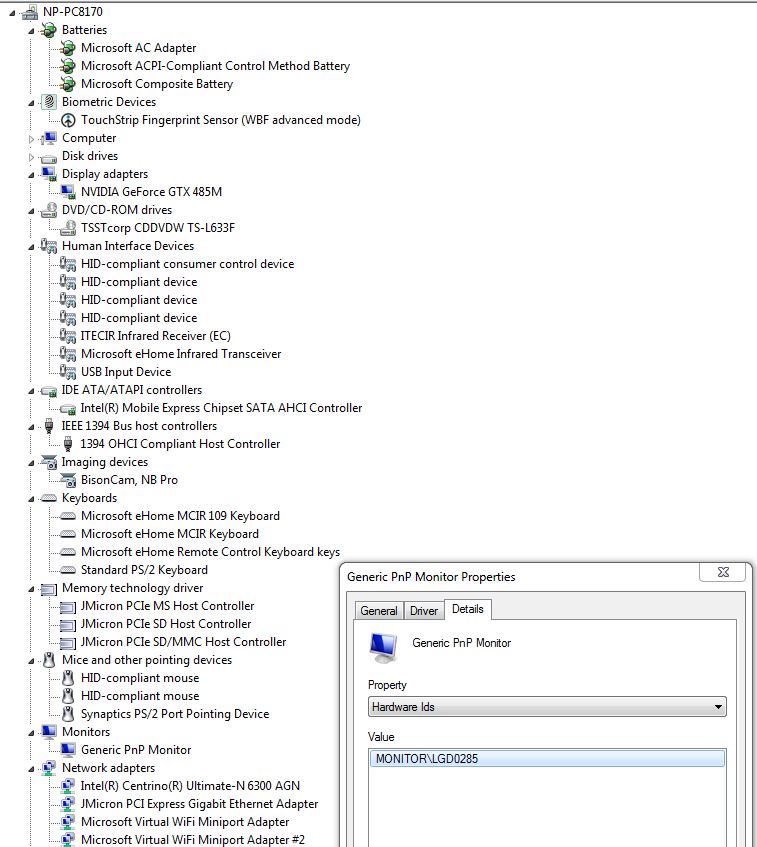Viewport: 757px width, 847px height.
Task: Expand the Disk drives tree node
Action: (31, 157)
